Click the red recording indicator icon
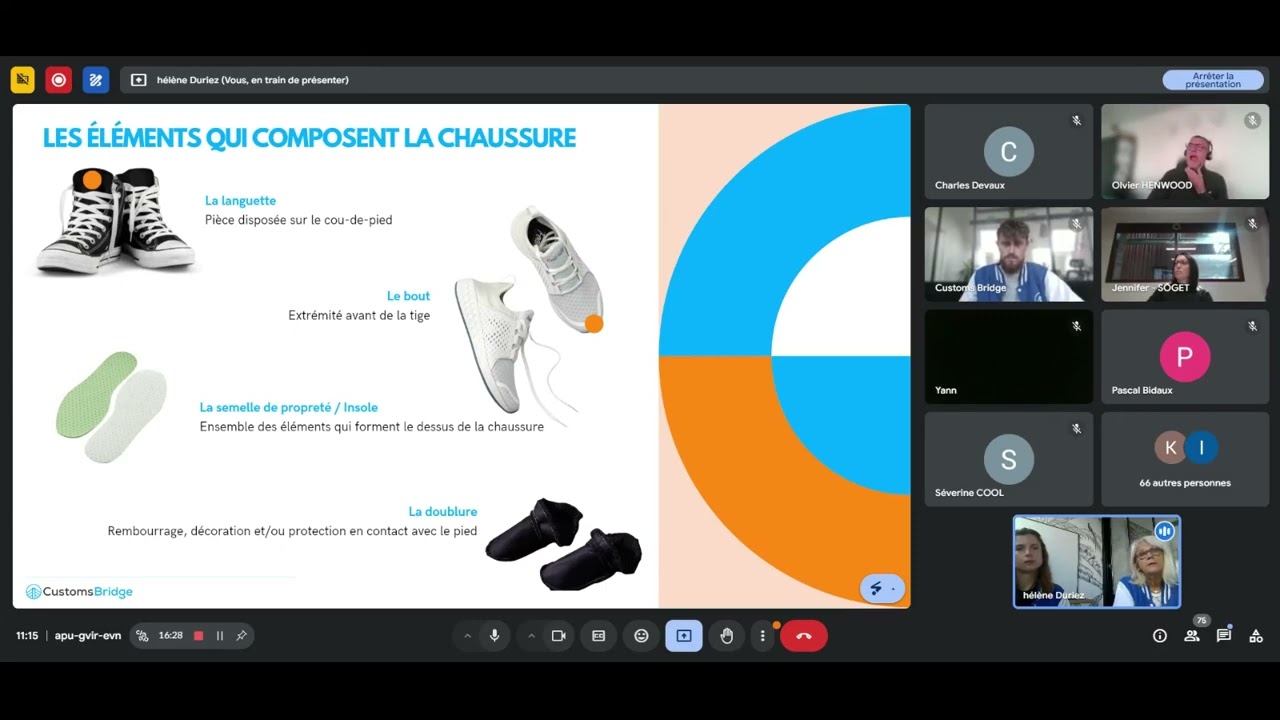The width and height of the screenshot is (1280, 720). (x=59, y=80)
